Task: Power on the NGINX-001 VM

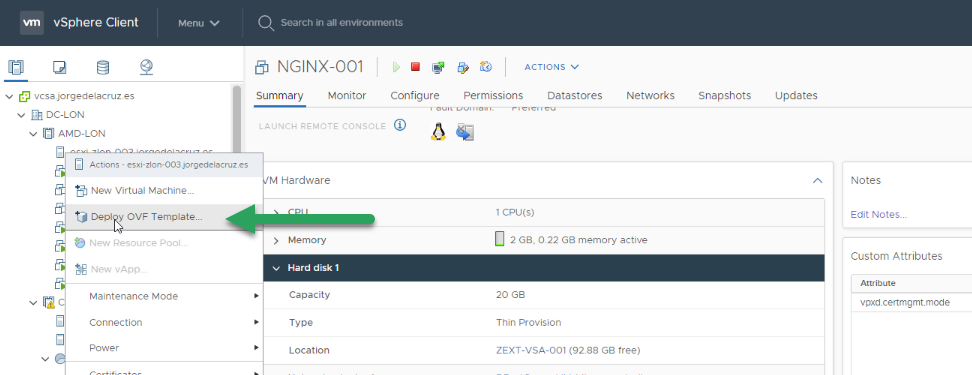Action: pos(396,67)
